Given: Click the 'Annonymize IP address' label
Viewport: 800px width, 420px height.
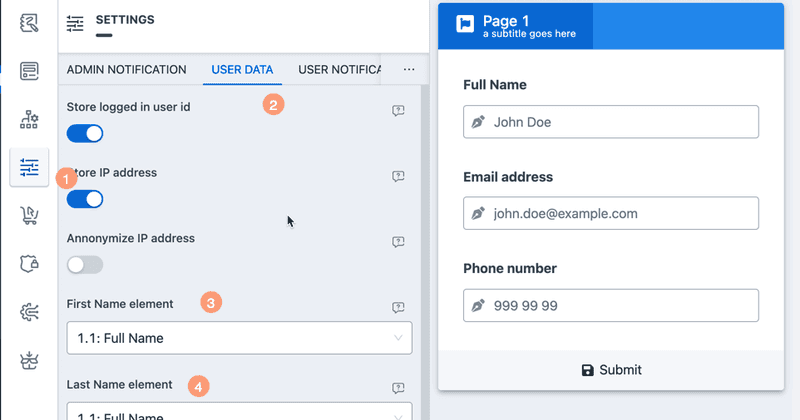Looking at the screenshot, I should point(131,238).
